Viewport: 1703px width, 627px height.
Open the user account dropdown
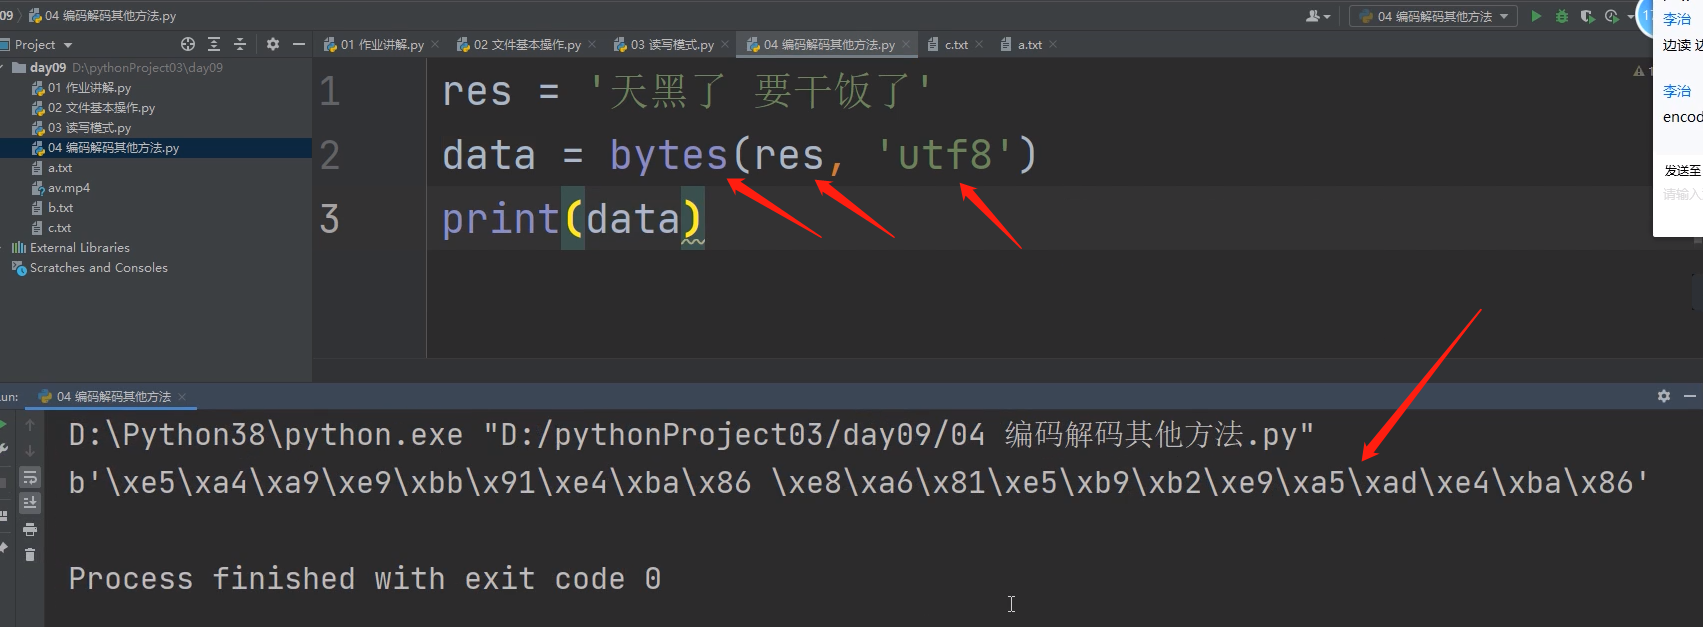click(x=1319, y=16)
